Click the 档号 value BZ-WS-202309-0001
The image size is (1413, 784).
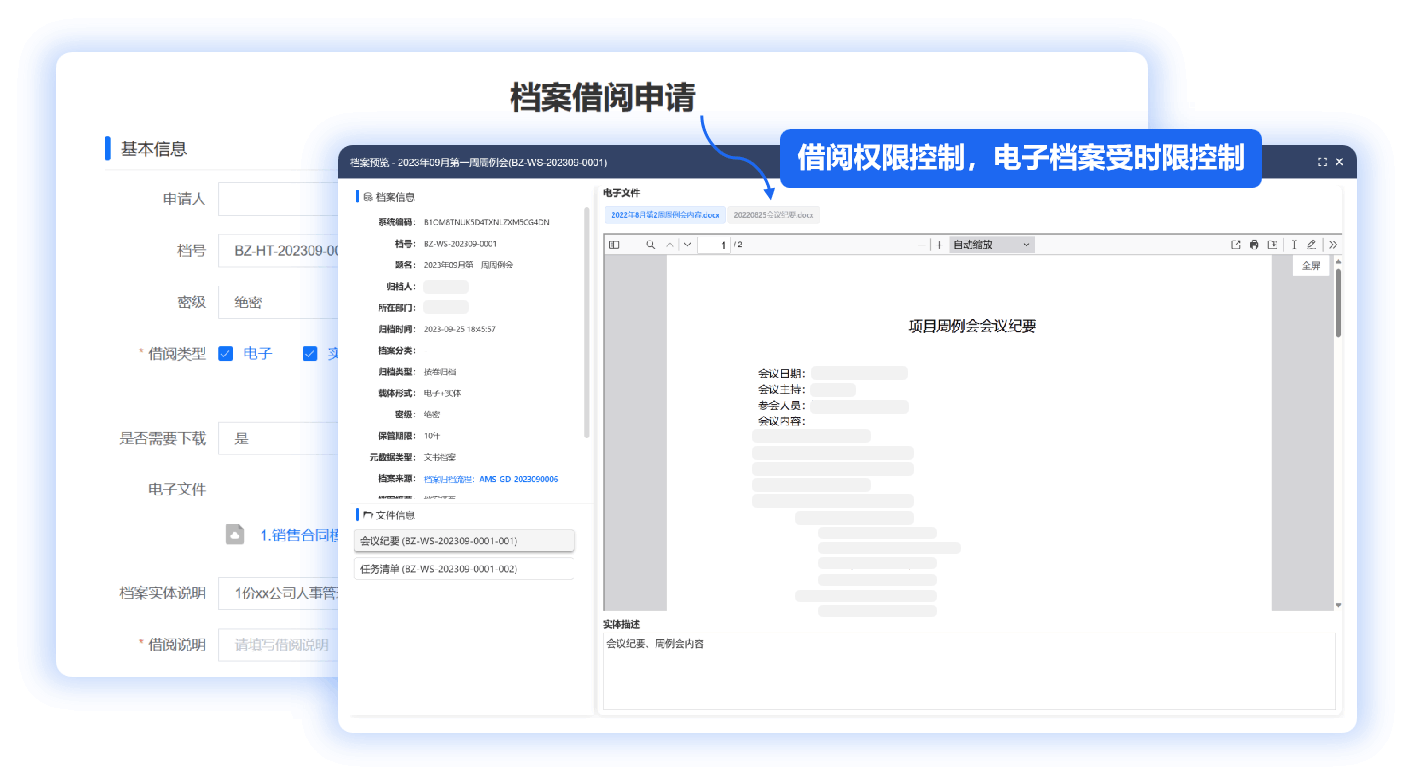(x=461, y=243)
